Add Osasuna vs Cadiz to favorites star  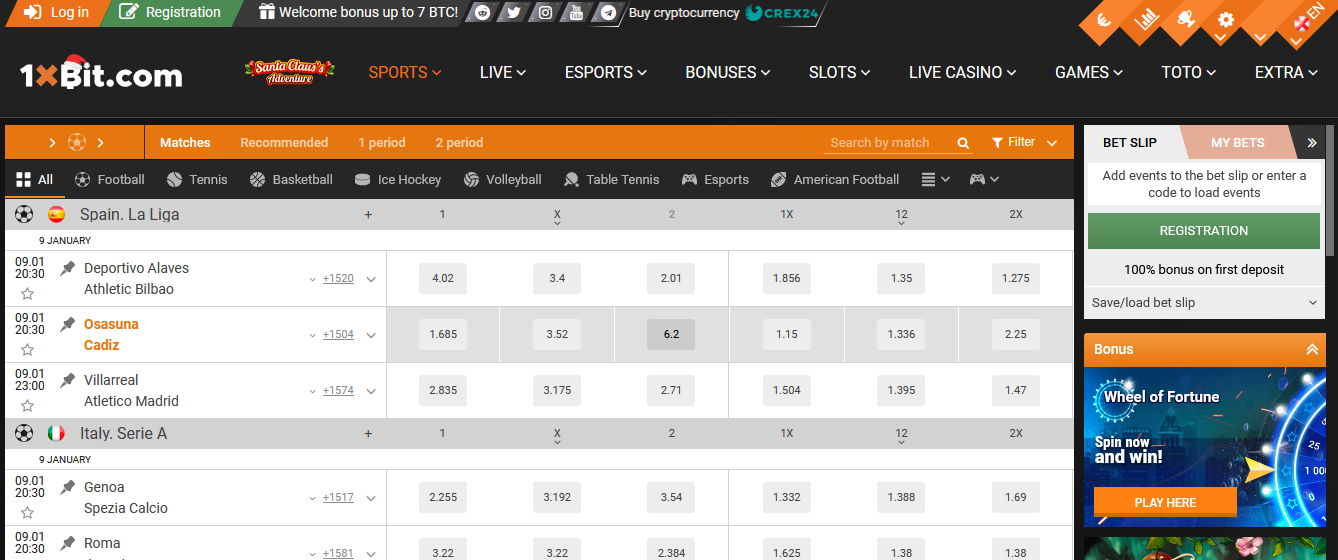click(27, 350)
